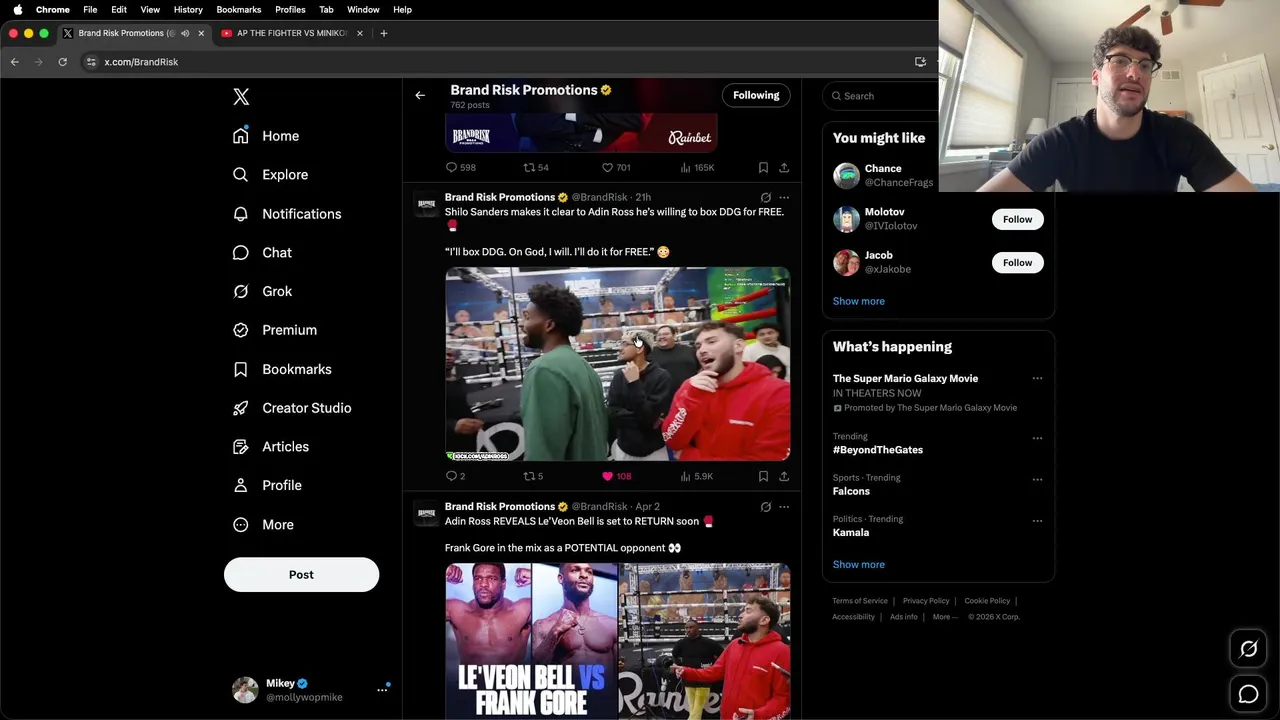The image size is (1280, 720).
Task: Open the History menu
Action: 188,10
